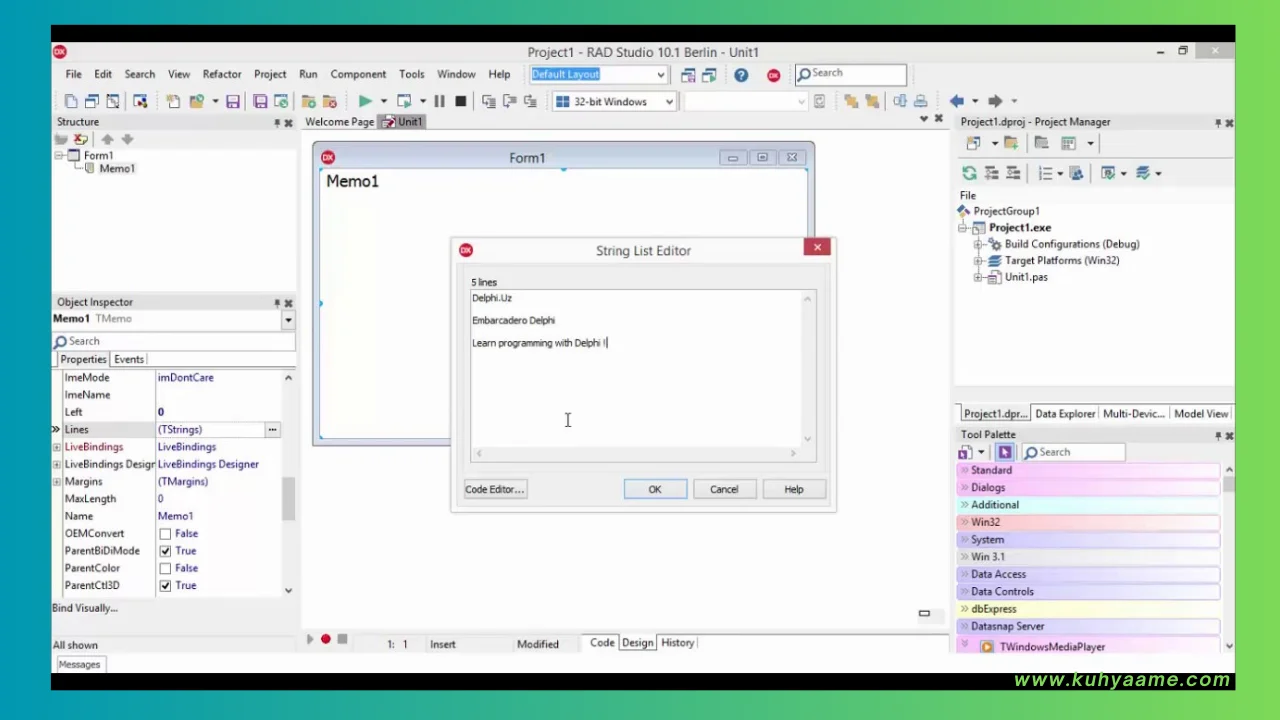The image size is (1280, 720).
Task: Toggle the ParentCtl3D checkbox
Action: 165,586
